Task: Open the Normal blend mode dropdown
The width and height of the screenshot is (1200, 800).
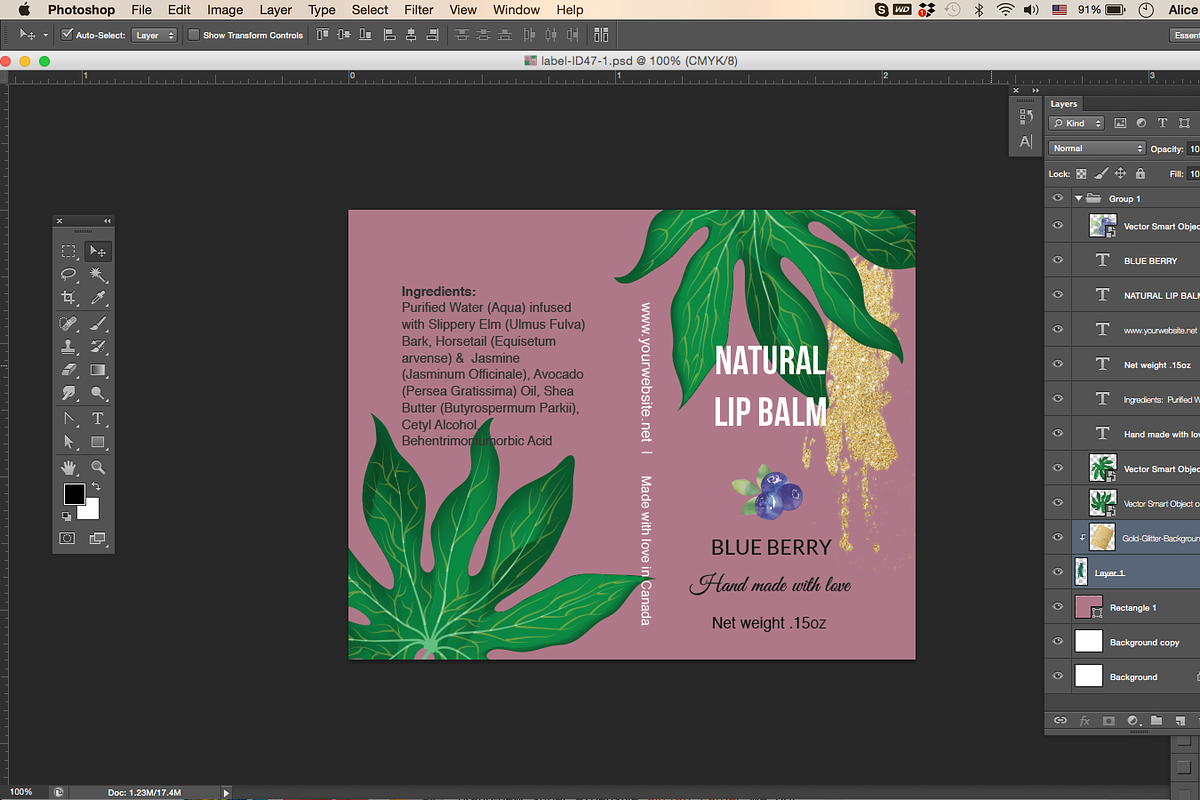Action: coord(1096,148)
